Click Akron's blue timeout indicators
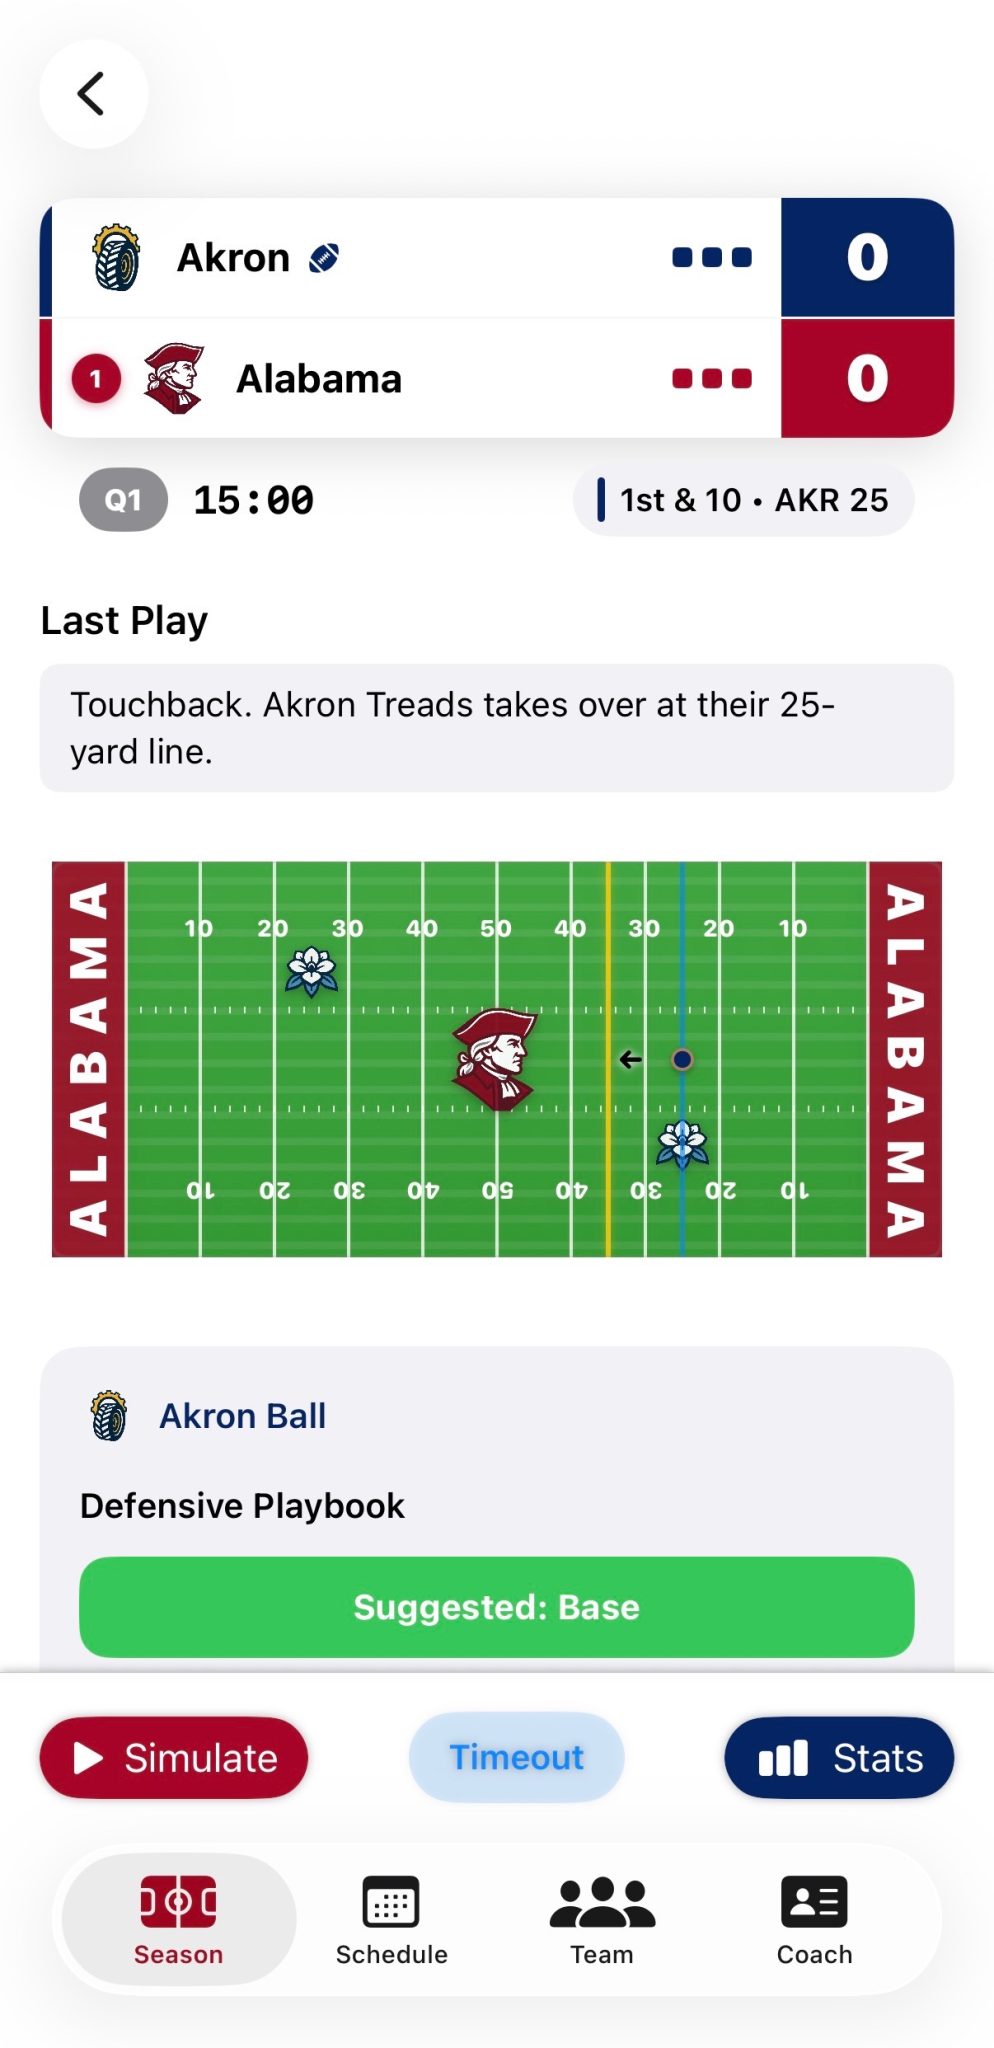The height and width of the screenshot is (2048, 994). [x=711, y=258]
